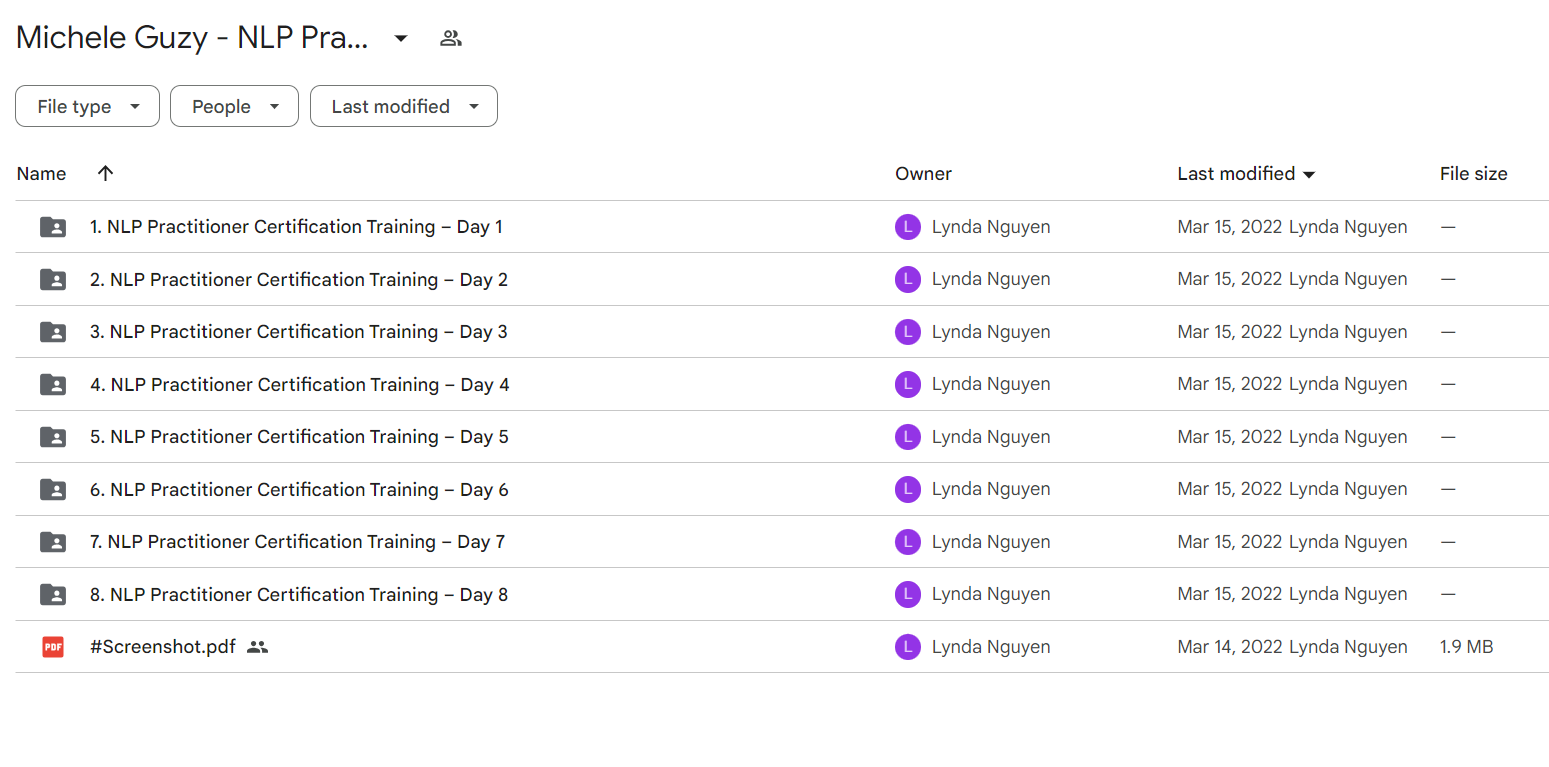Click owner avatar in Day 3 row
Image resolution: width=1549 pixels, height=767 pixels.
click(907, 332)
